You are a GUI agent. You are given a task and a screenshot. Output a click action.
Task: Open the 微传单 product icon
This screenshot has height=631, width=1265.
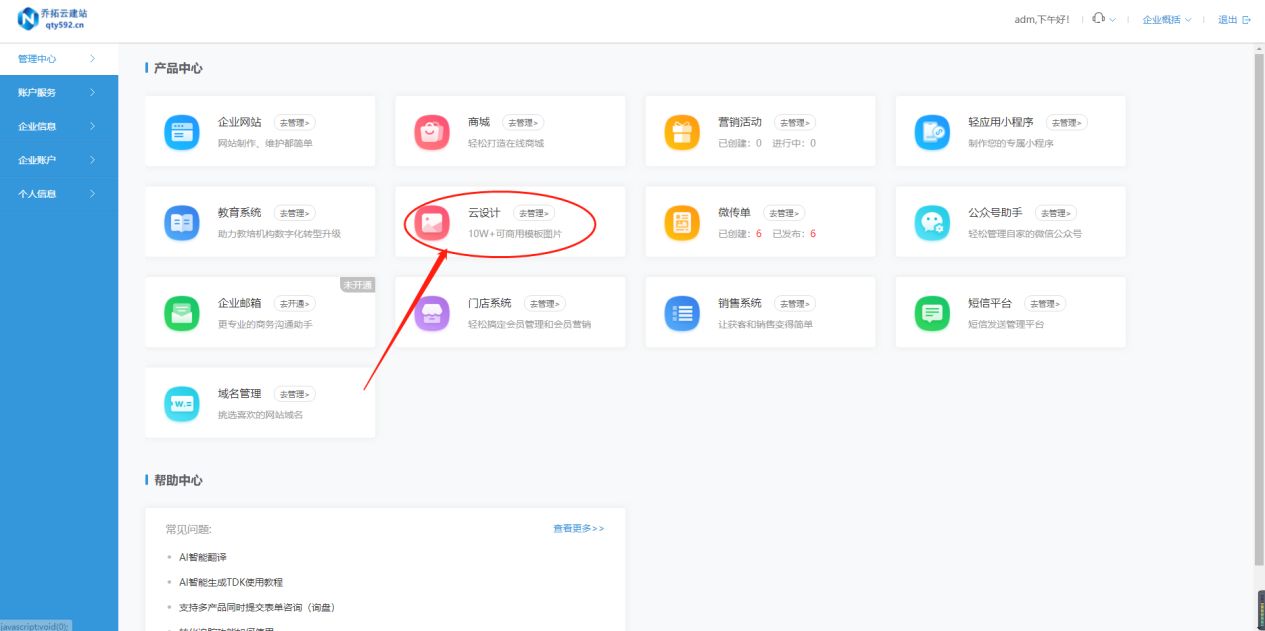pos(681,221)
